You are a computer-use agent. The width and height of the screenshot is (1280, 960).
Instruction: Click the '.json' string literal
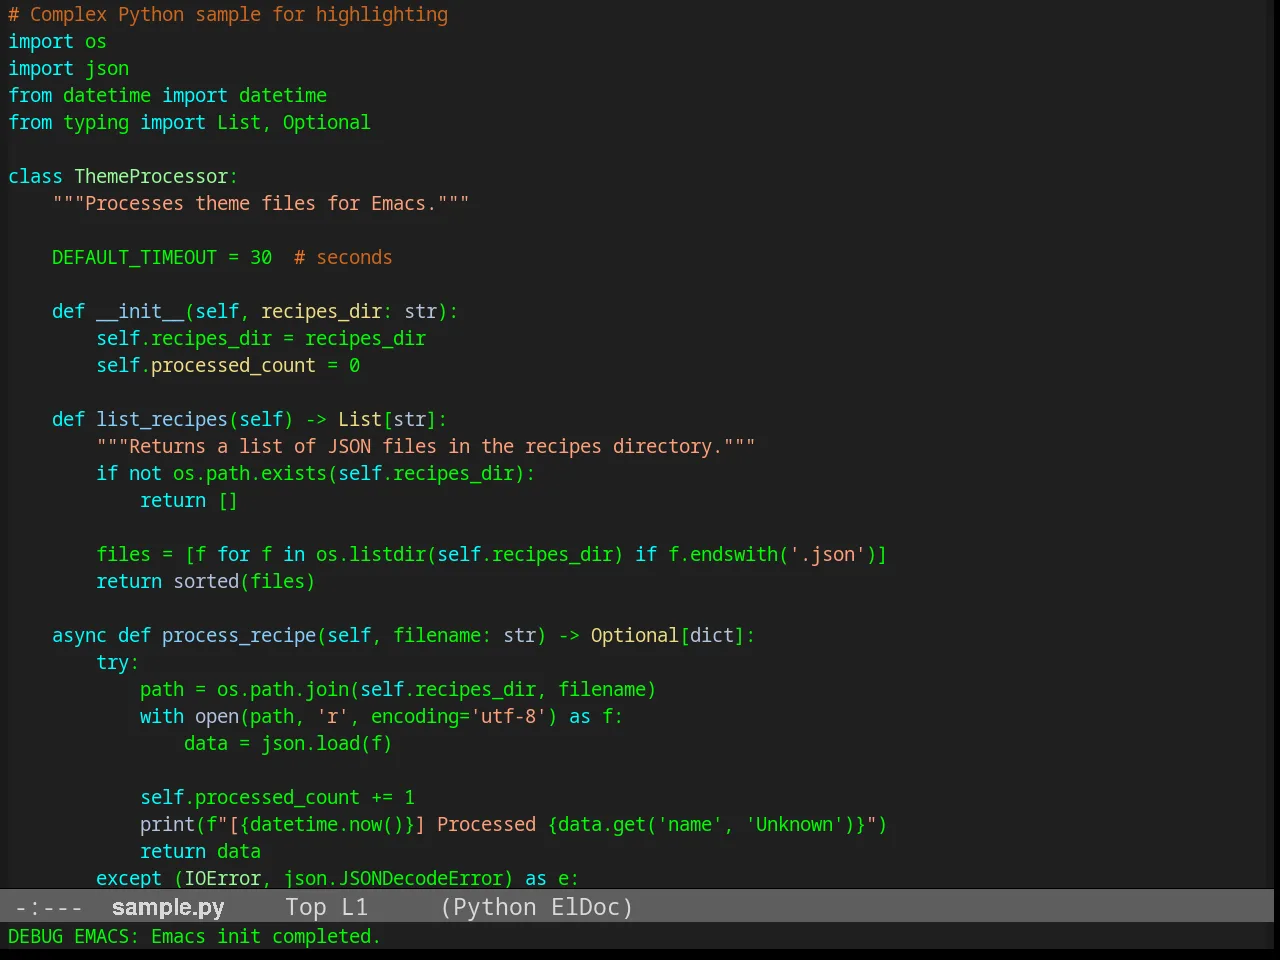pyautogui.click(x=828, y=555)
